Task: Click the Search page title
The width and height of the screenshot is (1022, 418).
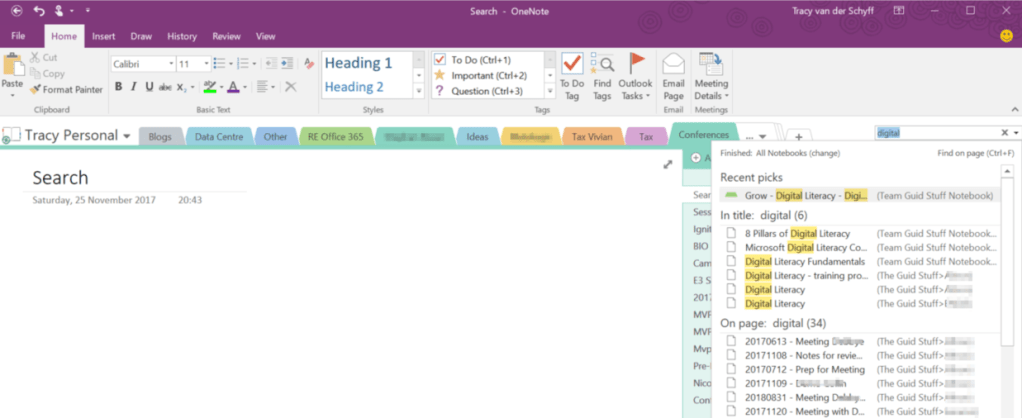Action: click(61, 177)
